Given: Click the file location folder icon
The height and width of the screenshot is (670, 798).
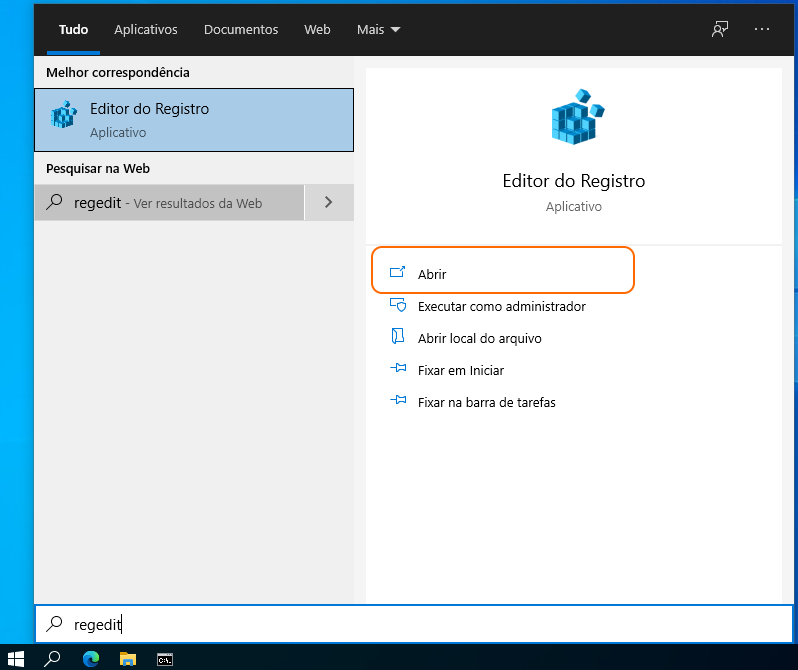Looking at the screenshot, I should (x=397, y=336).
